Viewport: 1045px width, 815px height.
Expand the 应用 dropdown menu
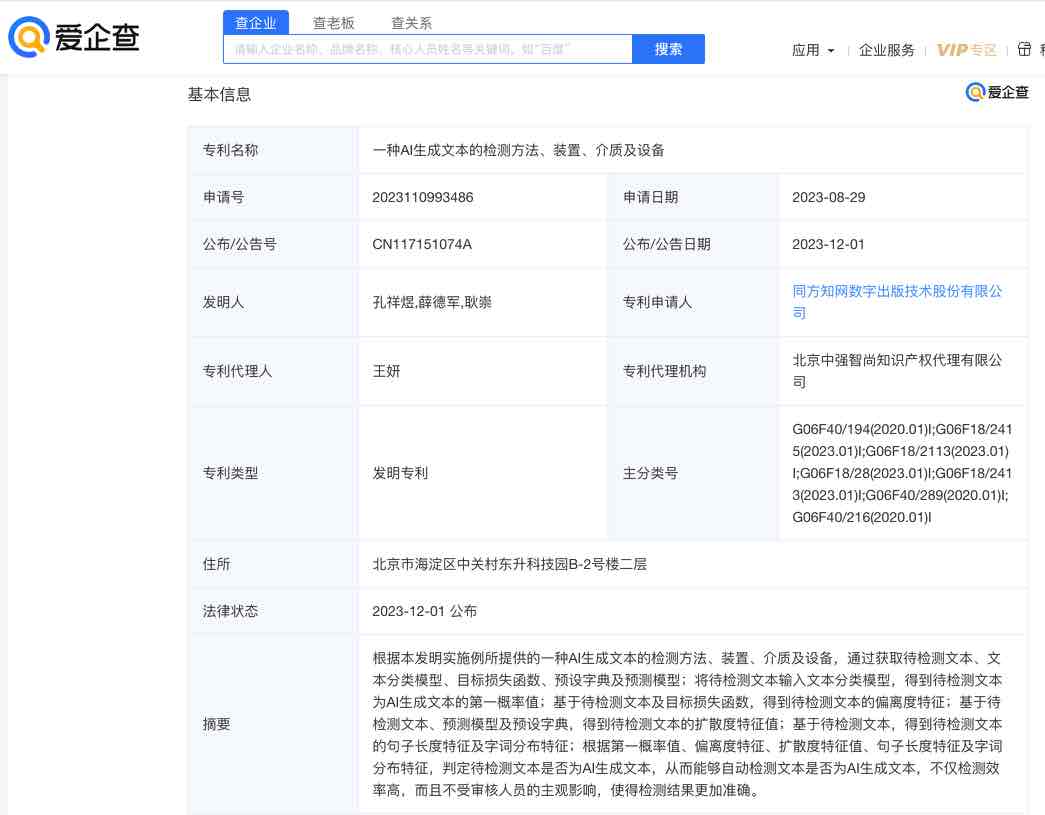coord(812,50)
